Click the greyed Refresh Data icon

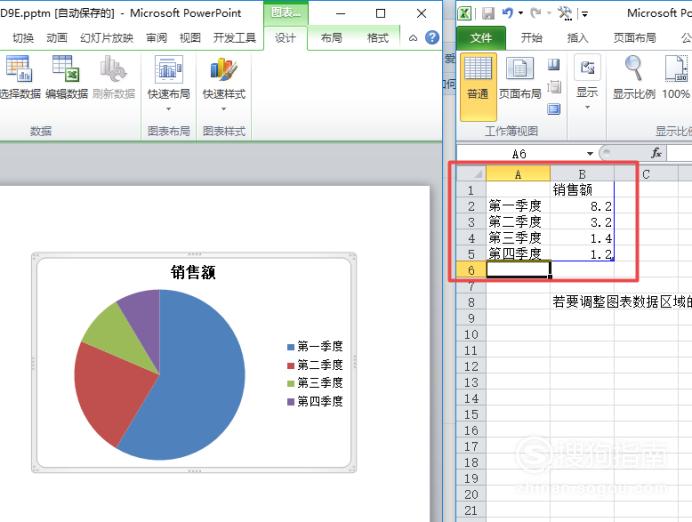point(113,77)
